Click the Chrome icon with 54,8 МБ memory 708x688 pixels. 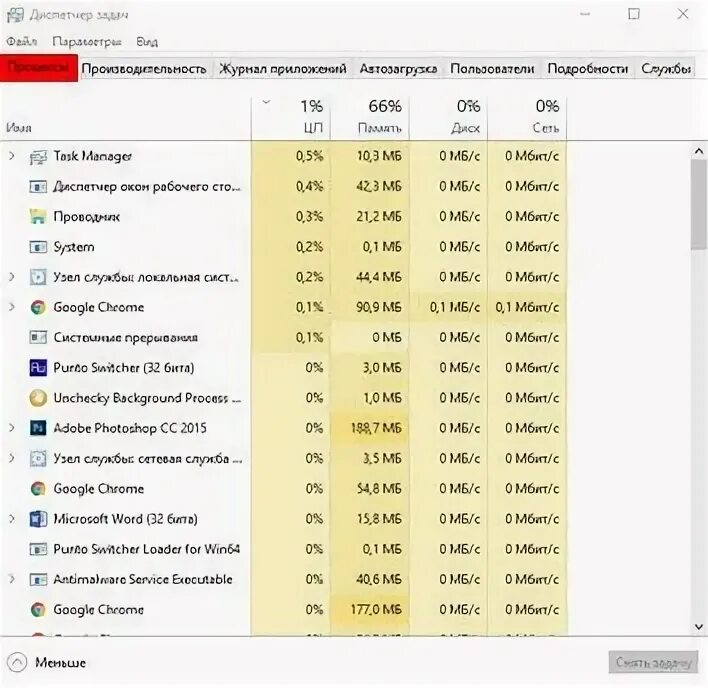(x=38, y=489)
